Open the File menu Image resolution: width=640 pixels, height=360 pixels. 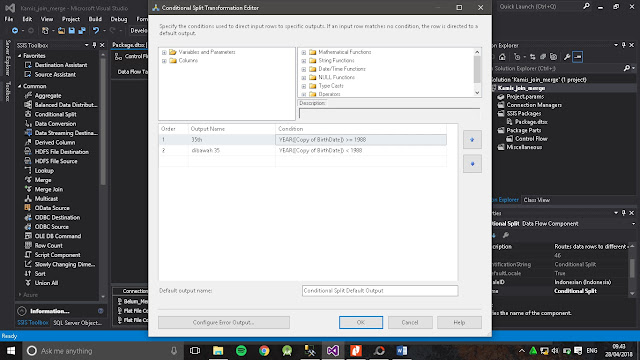9,19
